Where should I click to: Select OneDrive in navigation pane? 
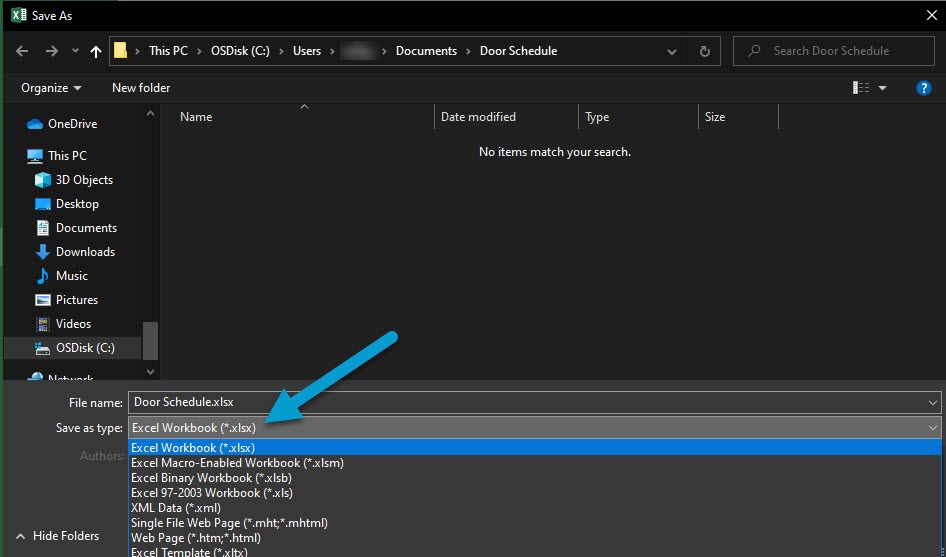pos(62,124)
